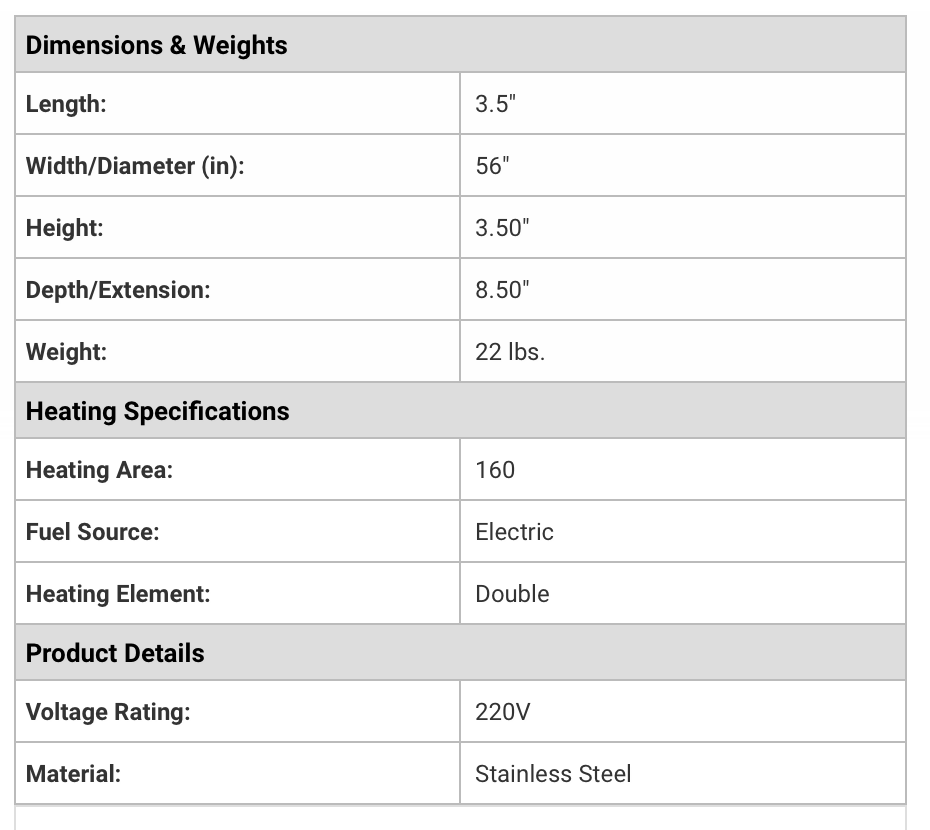Click the 220V voltage value
This screenshot has width=930, height=830.
coord(502,712)
